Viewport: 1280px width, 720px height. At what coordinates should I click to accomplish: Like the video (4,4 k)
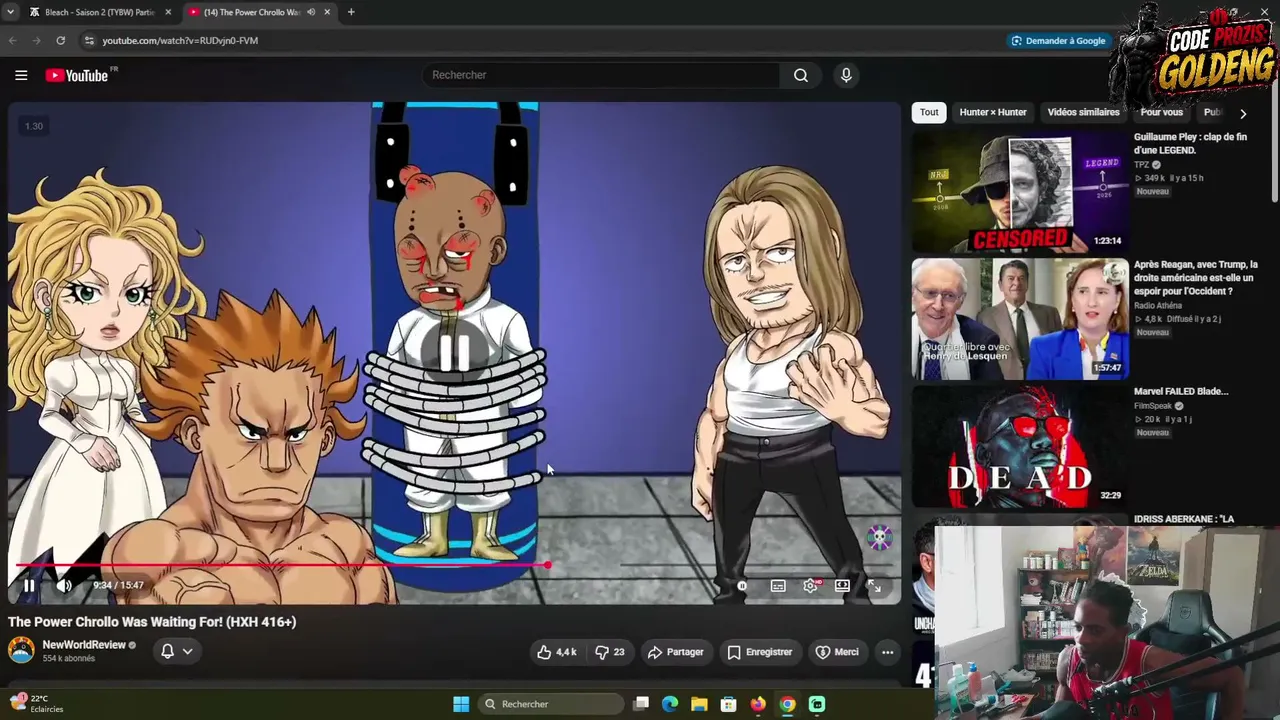557,652
